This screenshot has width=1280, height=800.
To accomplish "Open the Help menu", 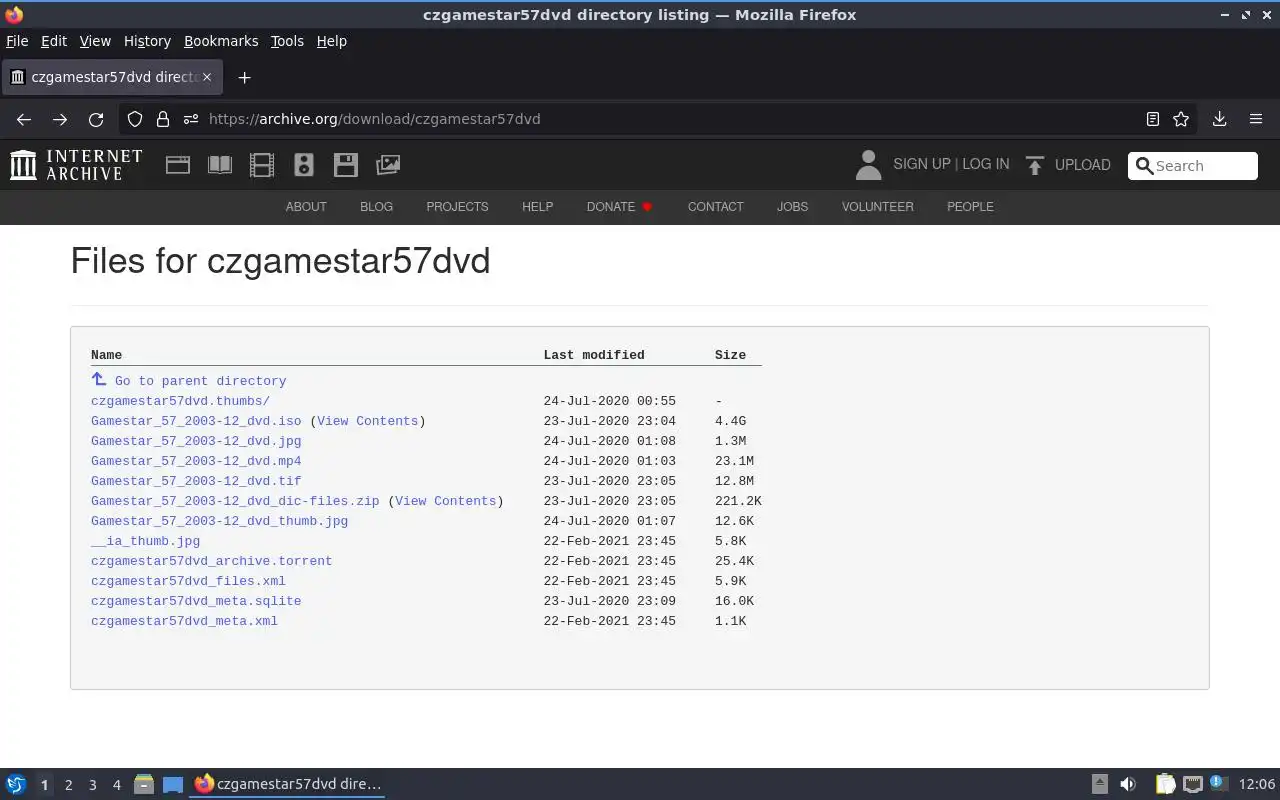I will click(331, 41).
